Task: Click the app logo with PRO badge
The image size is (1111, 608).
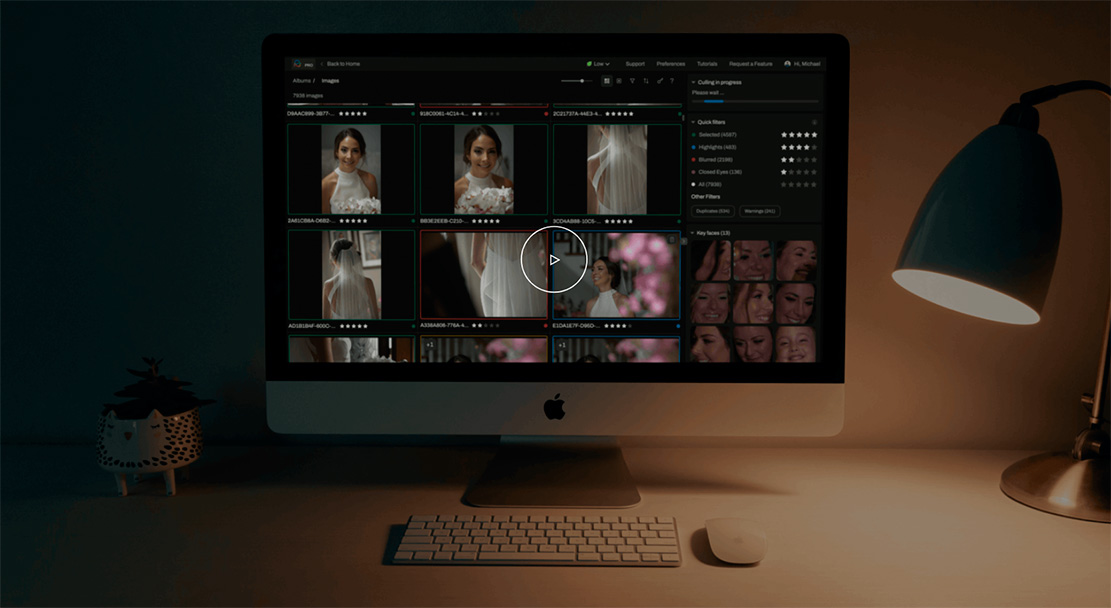Action: coord(301,63)
